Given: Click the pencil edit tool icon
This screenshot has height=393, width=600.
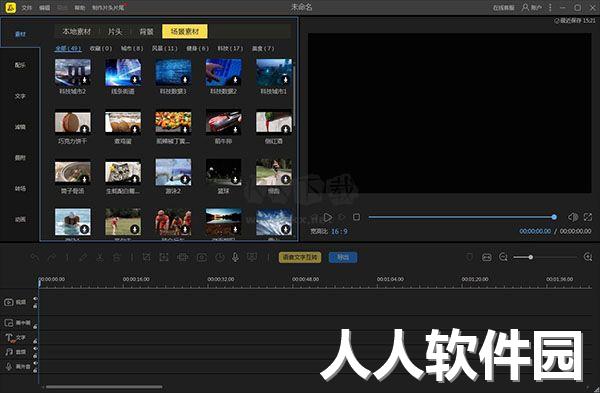Looking at the screenshot, I should point(83,258).
